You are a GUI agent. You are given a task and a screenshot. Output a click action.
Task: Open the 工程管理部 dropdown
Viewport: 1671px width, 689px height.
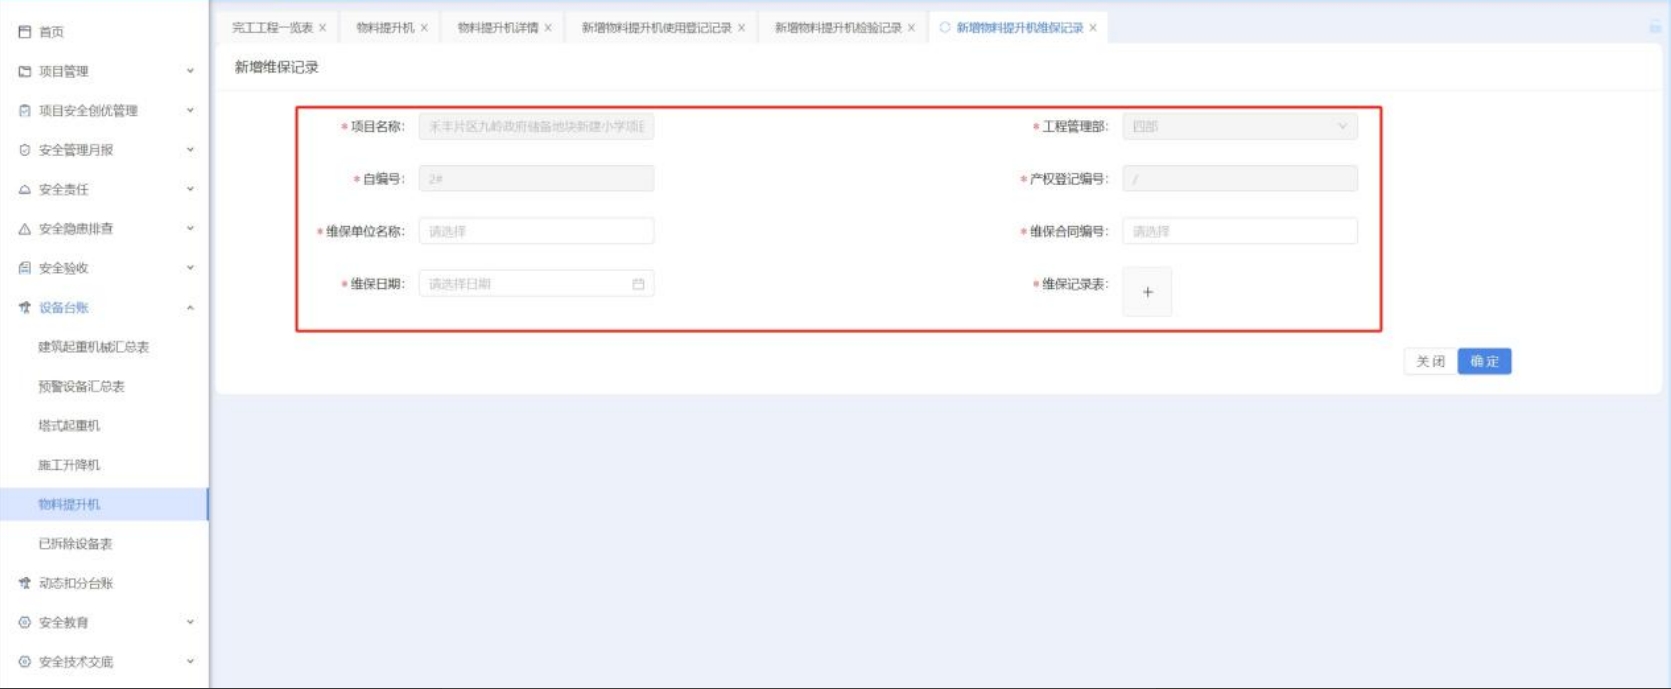(x=1239, y=126)
